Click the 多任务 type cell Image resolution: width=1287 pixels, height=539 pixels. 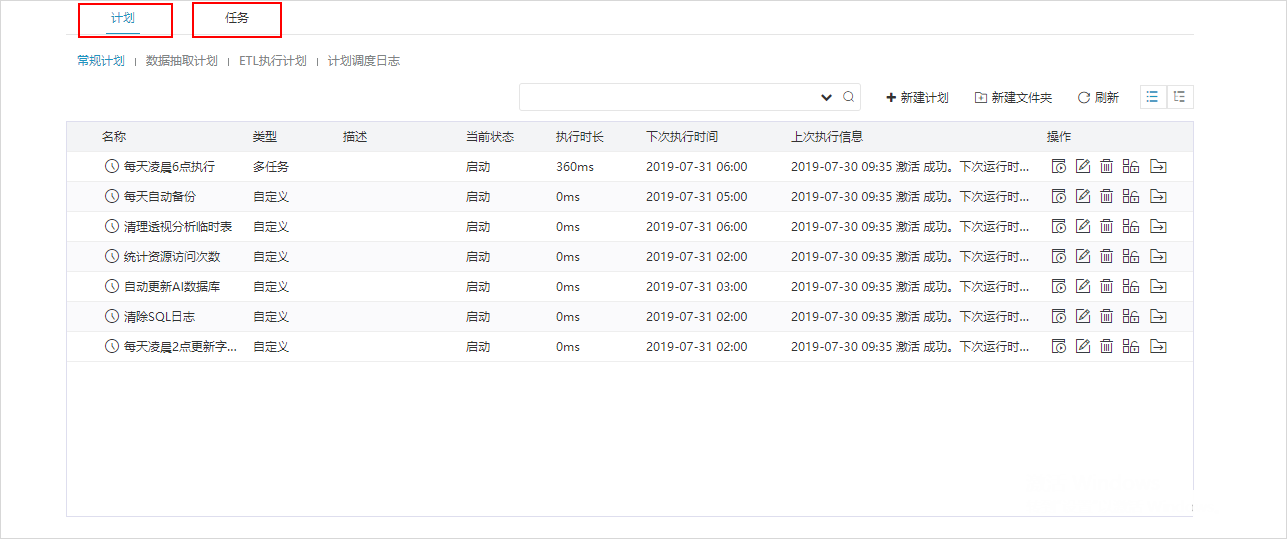[x=271, y=167]
